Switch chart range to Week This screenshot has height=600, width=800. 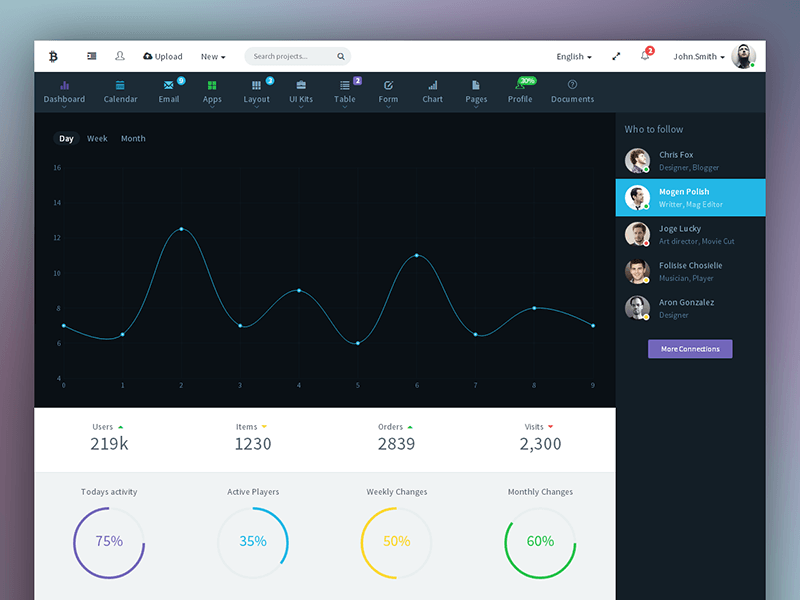[97, 139]
